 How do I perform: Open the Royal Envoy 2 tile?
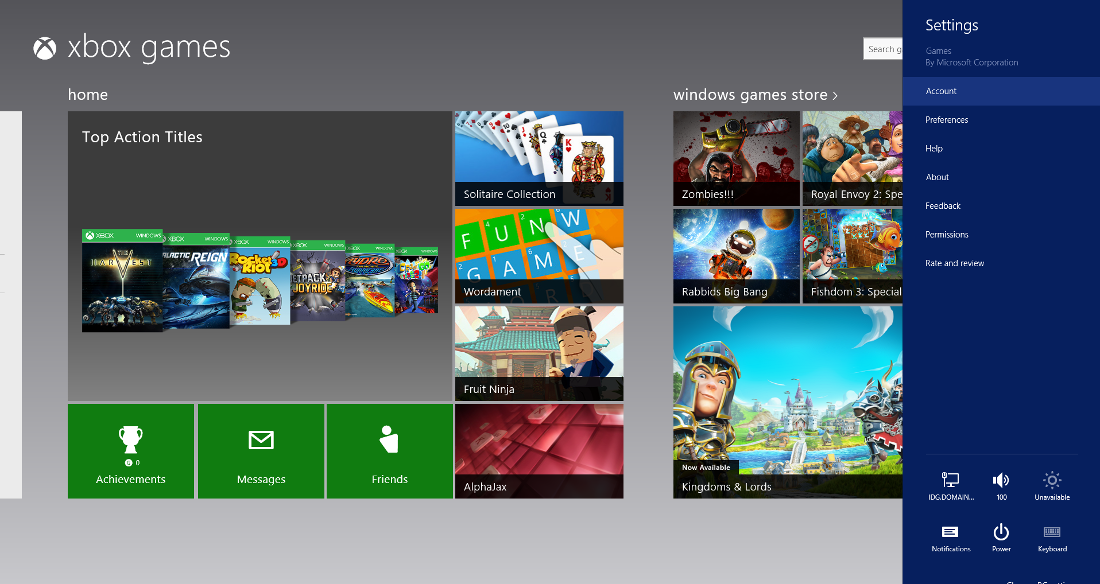852,159
